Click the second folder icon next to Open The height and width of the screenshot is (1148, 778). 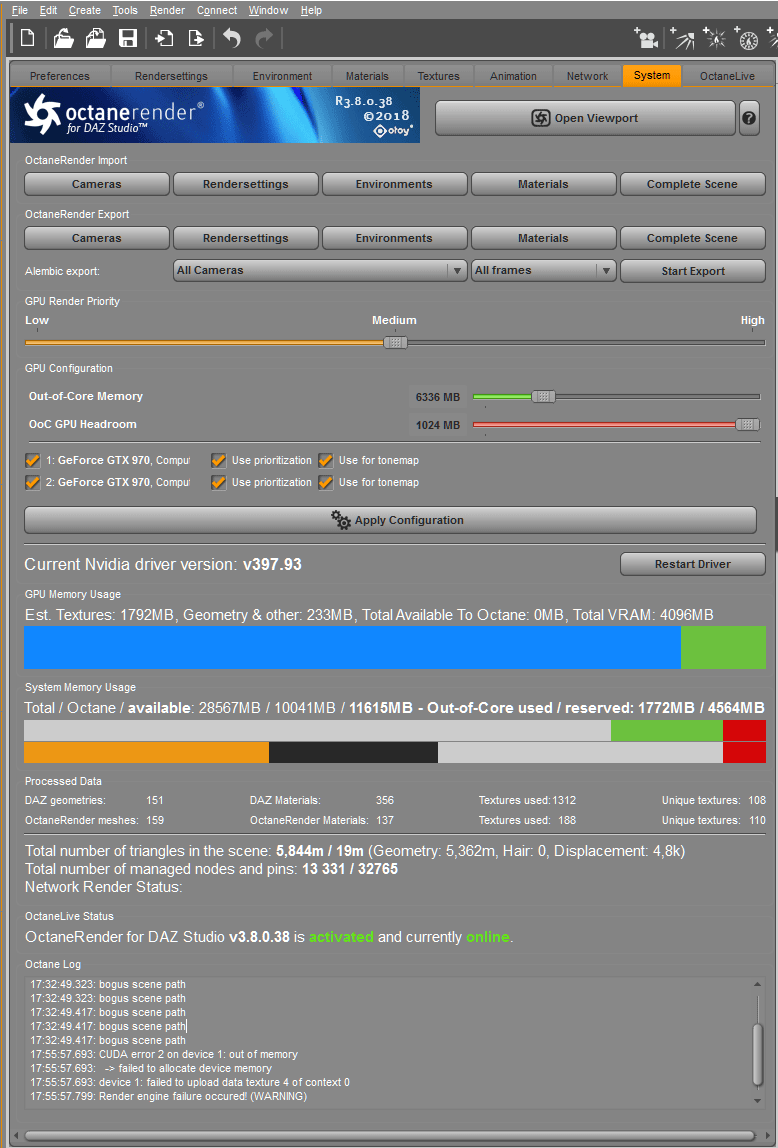tap(96, 38)
